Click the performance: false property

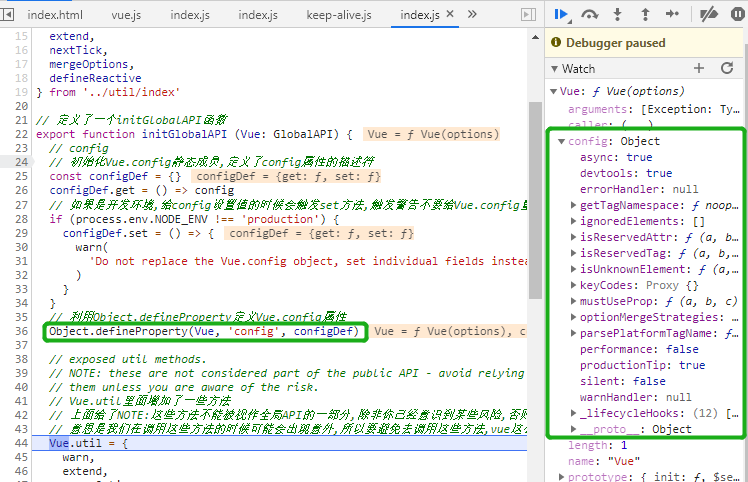click(639, 349)
